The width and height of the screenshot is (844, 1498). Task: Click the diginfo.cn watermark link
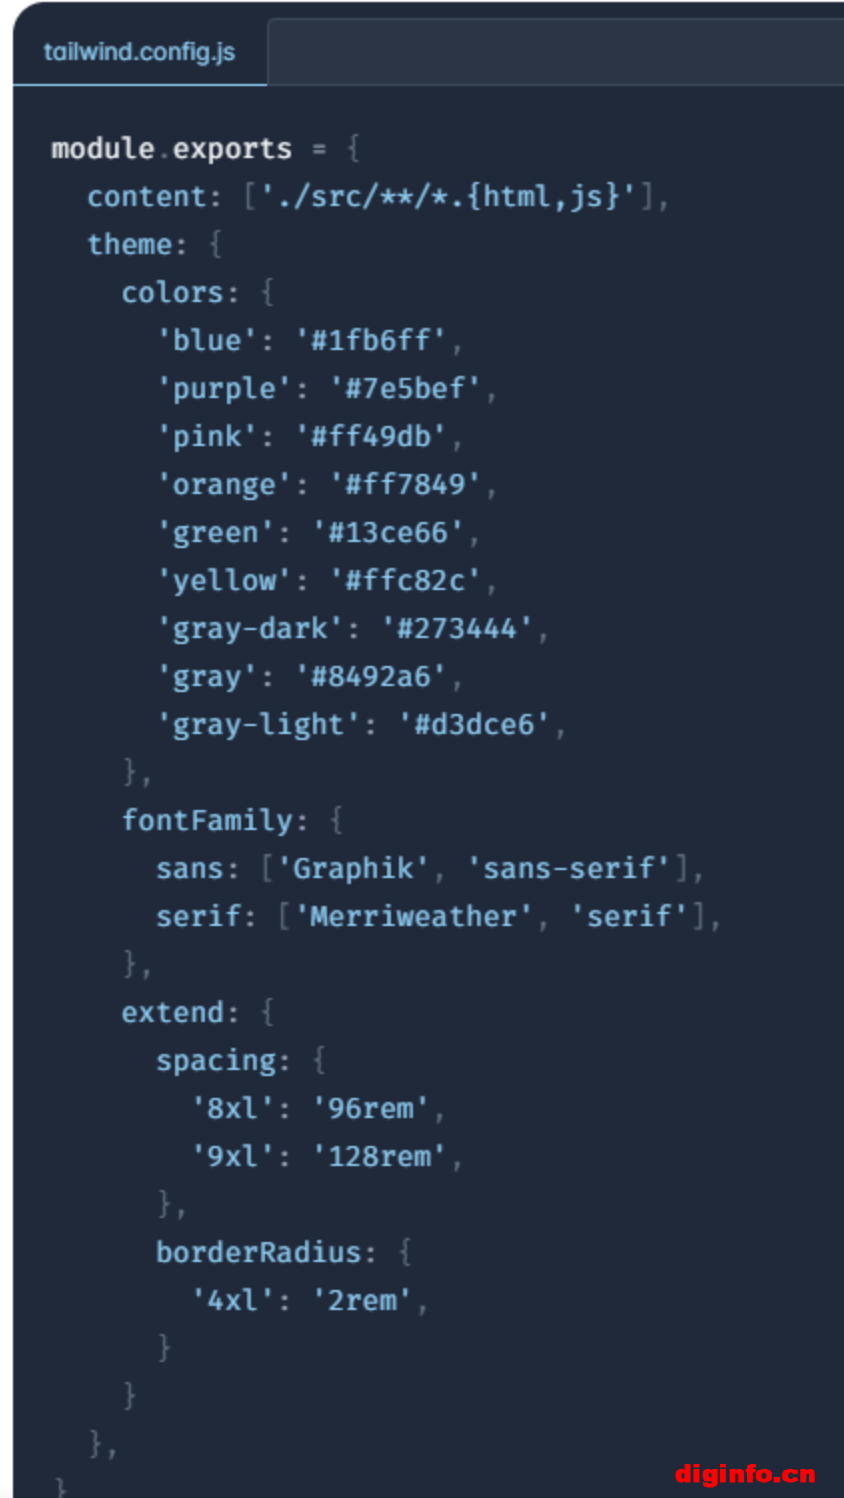point(745,1474)
